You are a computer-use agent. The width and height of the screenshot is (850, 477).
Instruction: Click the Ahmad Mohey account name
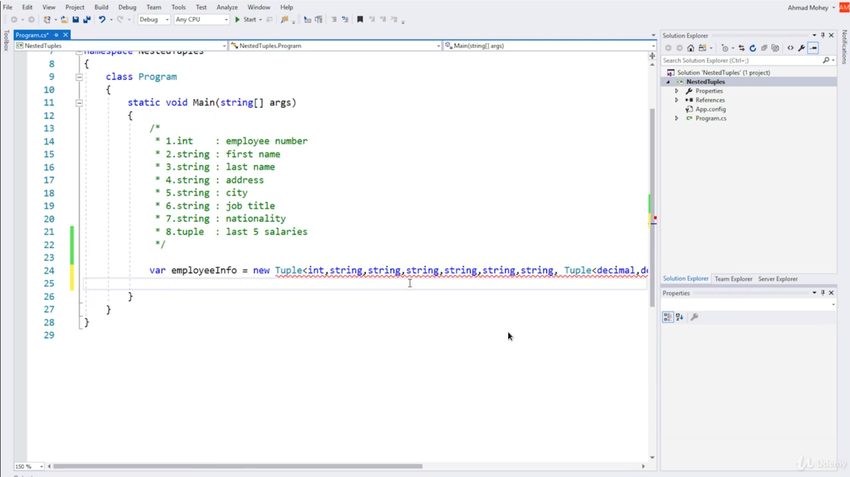pos(808,8)
